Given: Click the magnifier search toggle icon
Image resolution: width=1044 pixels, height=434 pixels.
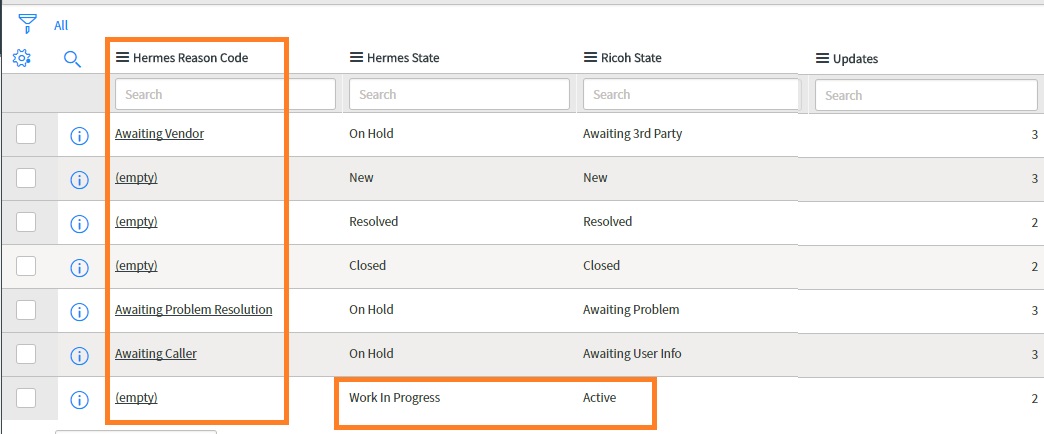Looking at the screenshot, I should [73, 59].
